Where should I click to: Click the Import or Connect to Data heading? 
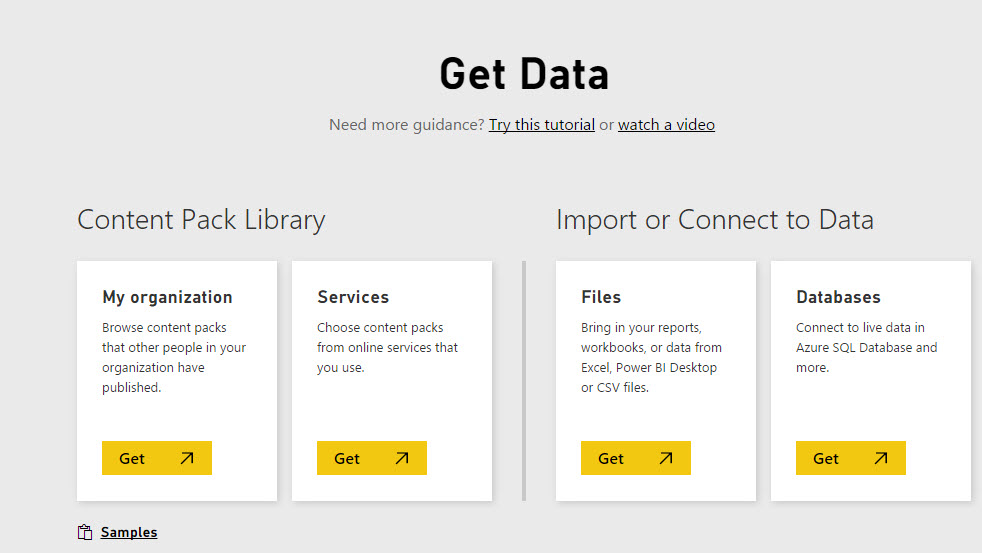[x=714, y=220]
